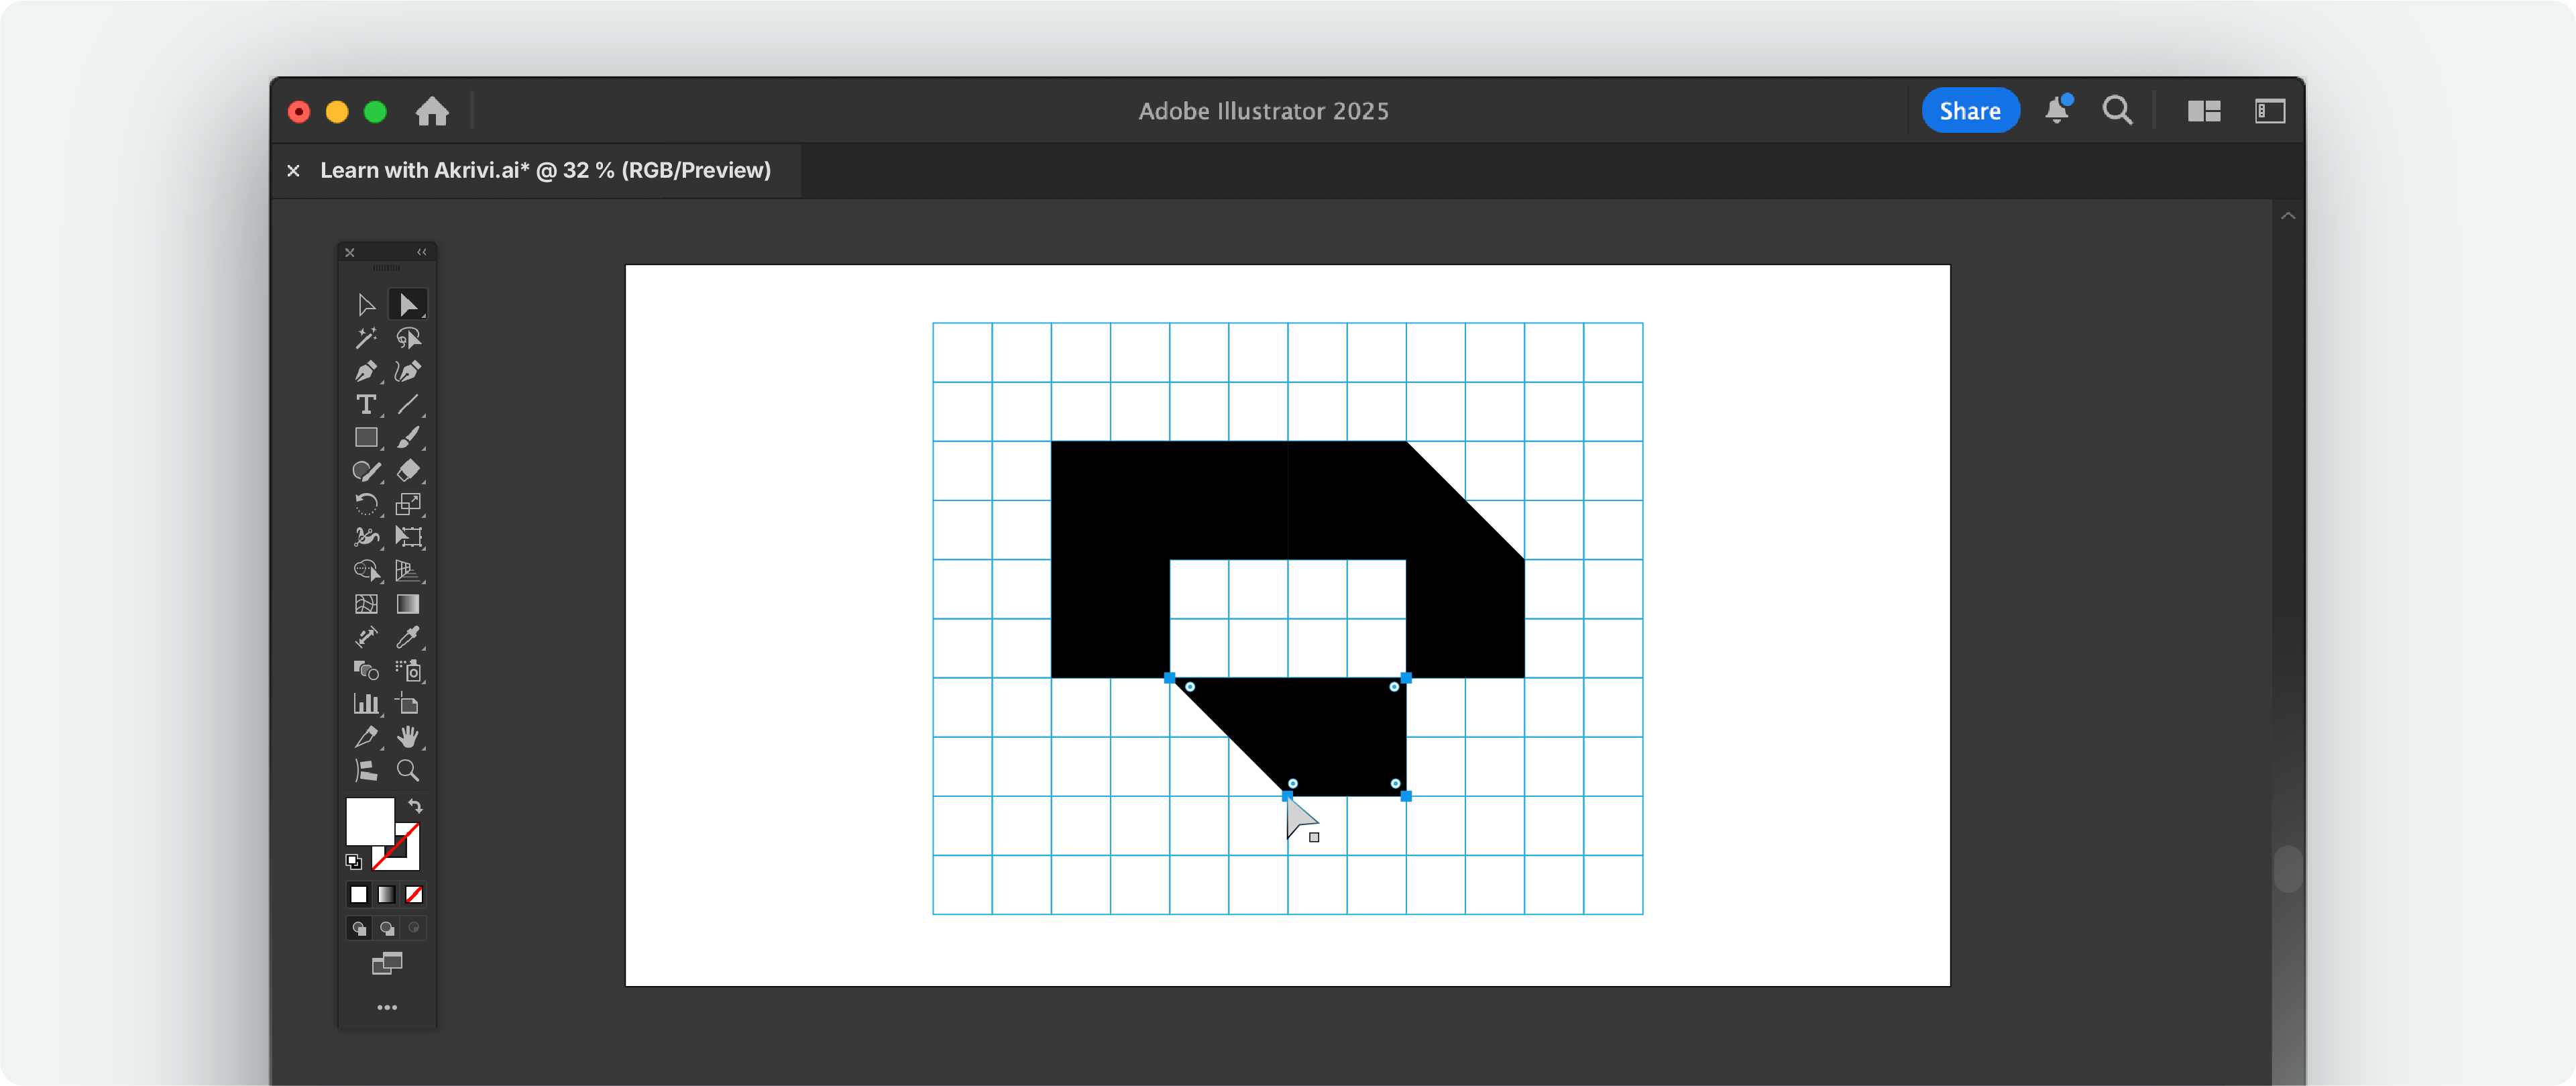2576x1086 pixels.
Task: Activate the Zoom tool magnifier
Action: click(408, 770)
